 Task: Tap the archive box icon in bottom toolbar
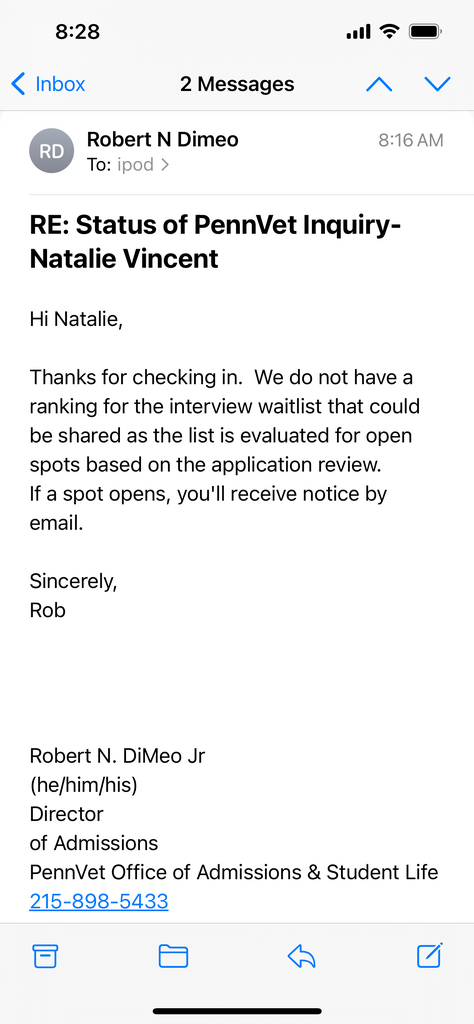tap(45, 957)
